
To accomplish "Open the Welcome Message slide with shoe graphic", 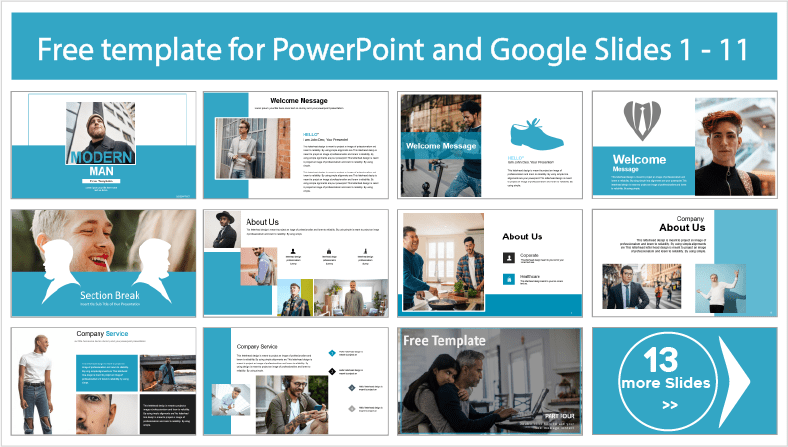I will [x=490, y=145].
